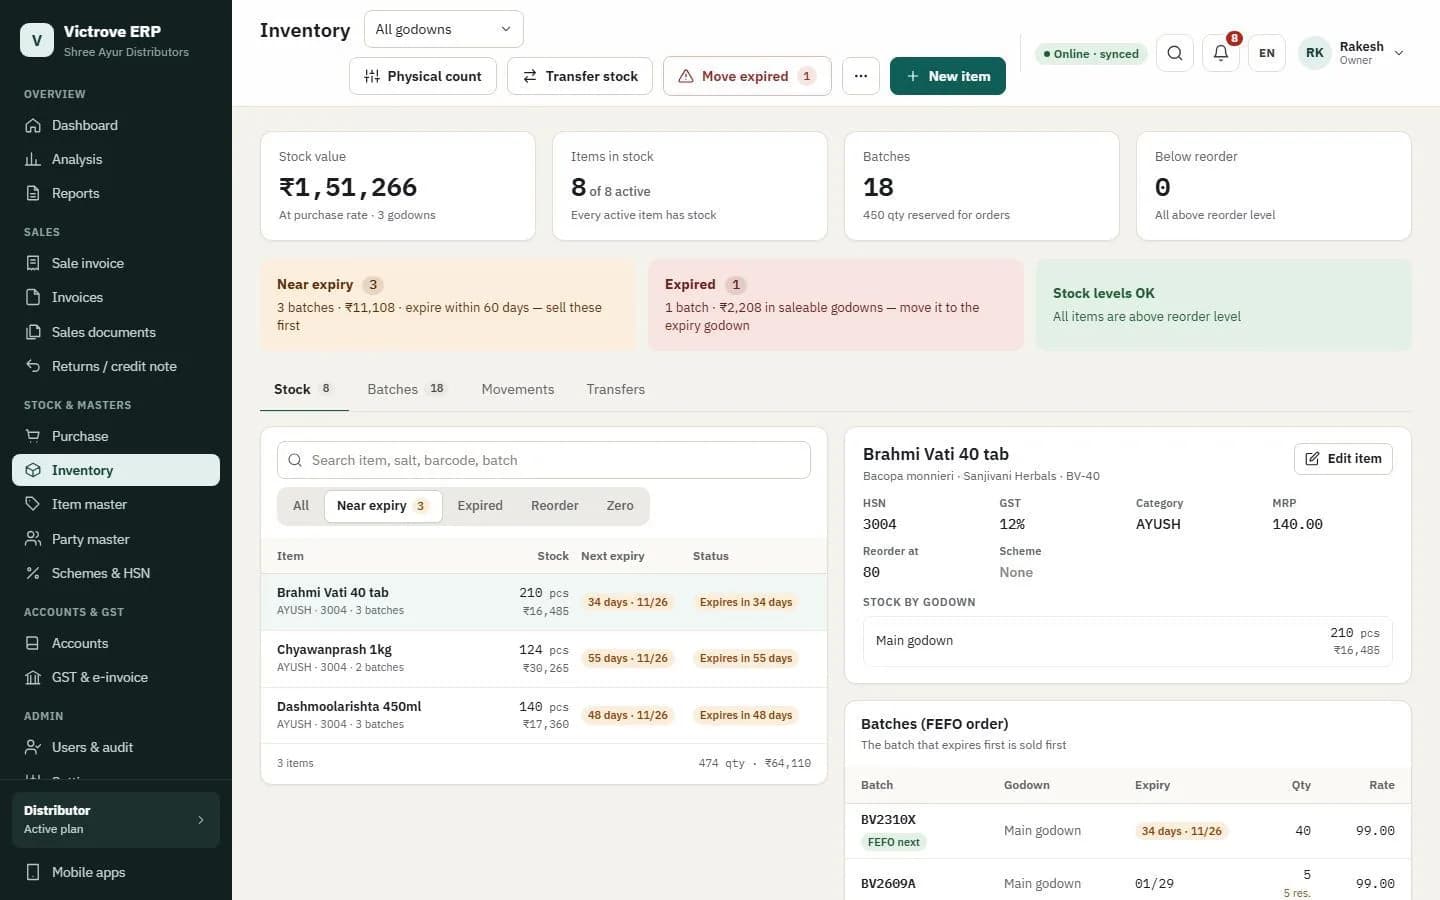The height and width of the screenshot is (900, 1440).
Task: Select the Dashmoolarishta 450ml row
Action: [544, 715]
